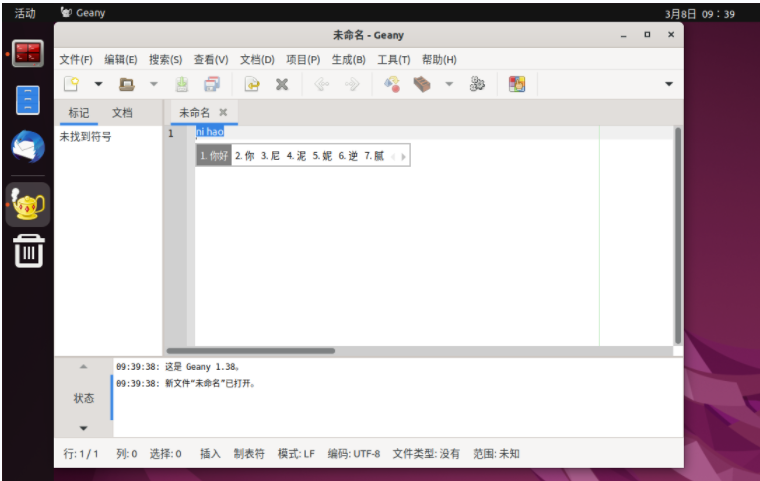Launch Thunderbird from the dock
Image resolution: width=760 pixels, height=481 pixels.
pos(28,147)
